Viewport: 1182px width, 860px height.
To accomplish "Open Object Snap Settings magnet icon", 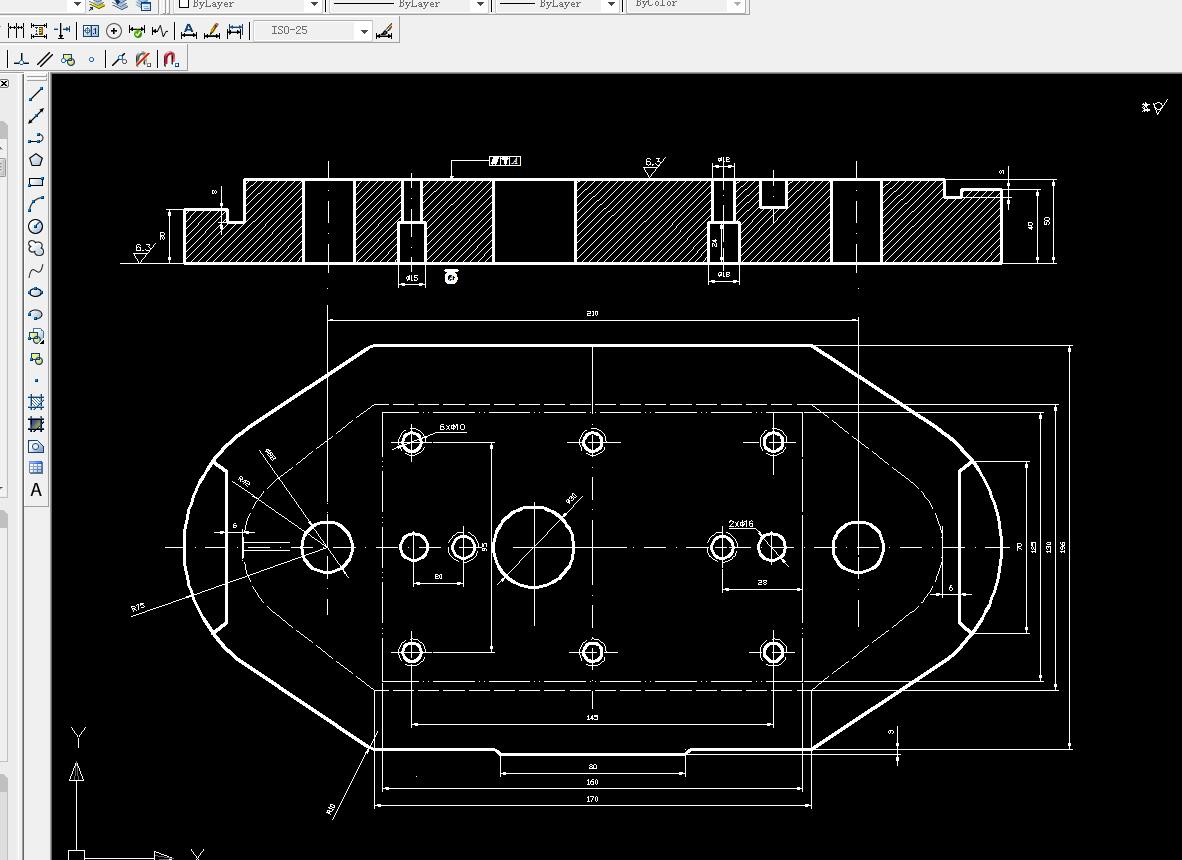I will 170,59.
